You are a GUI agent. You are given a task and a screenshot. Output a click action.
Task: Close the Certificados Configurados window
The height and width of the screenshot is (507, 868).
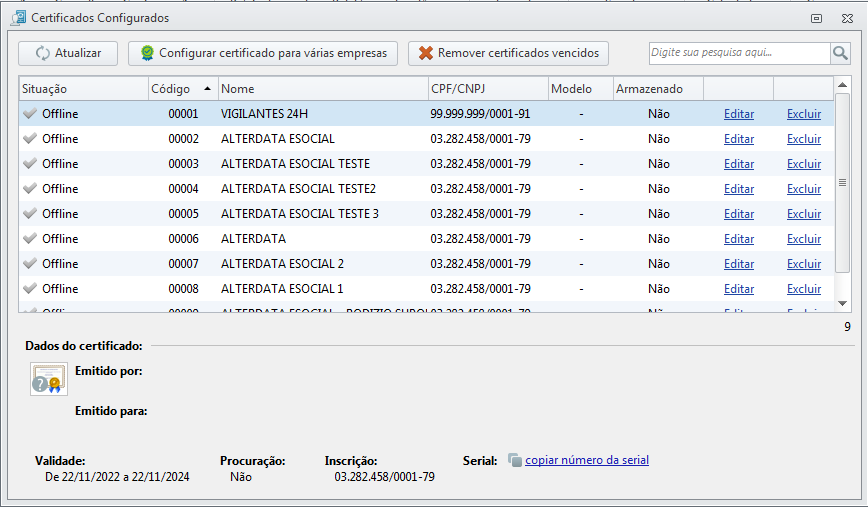click(847, 18)
